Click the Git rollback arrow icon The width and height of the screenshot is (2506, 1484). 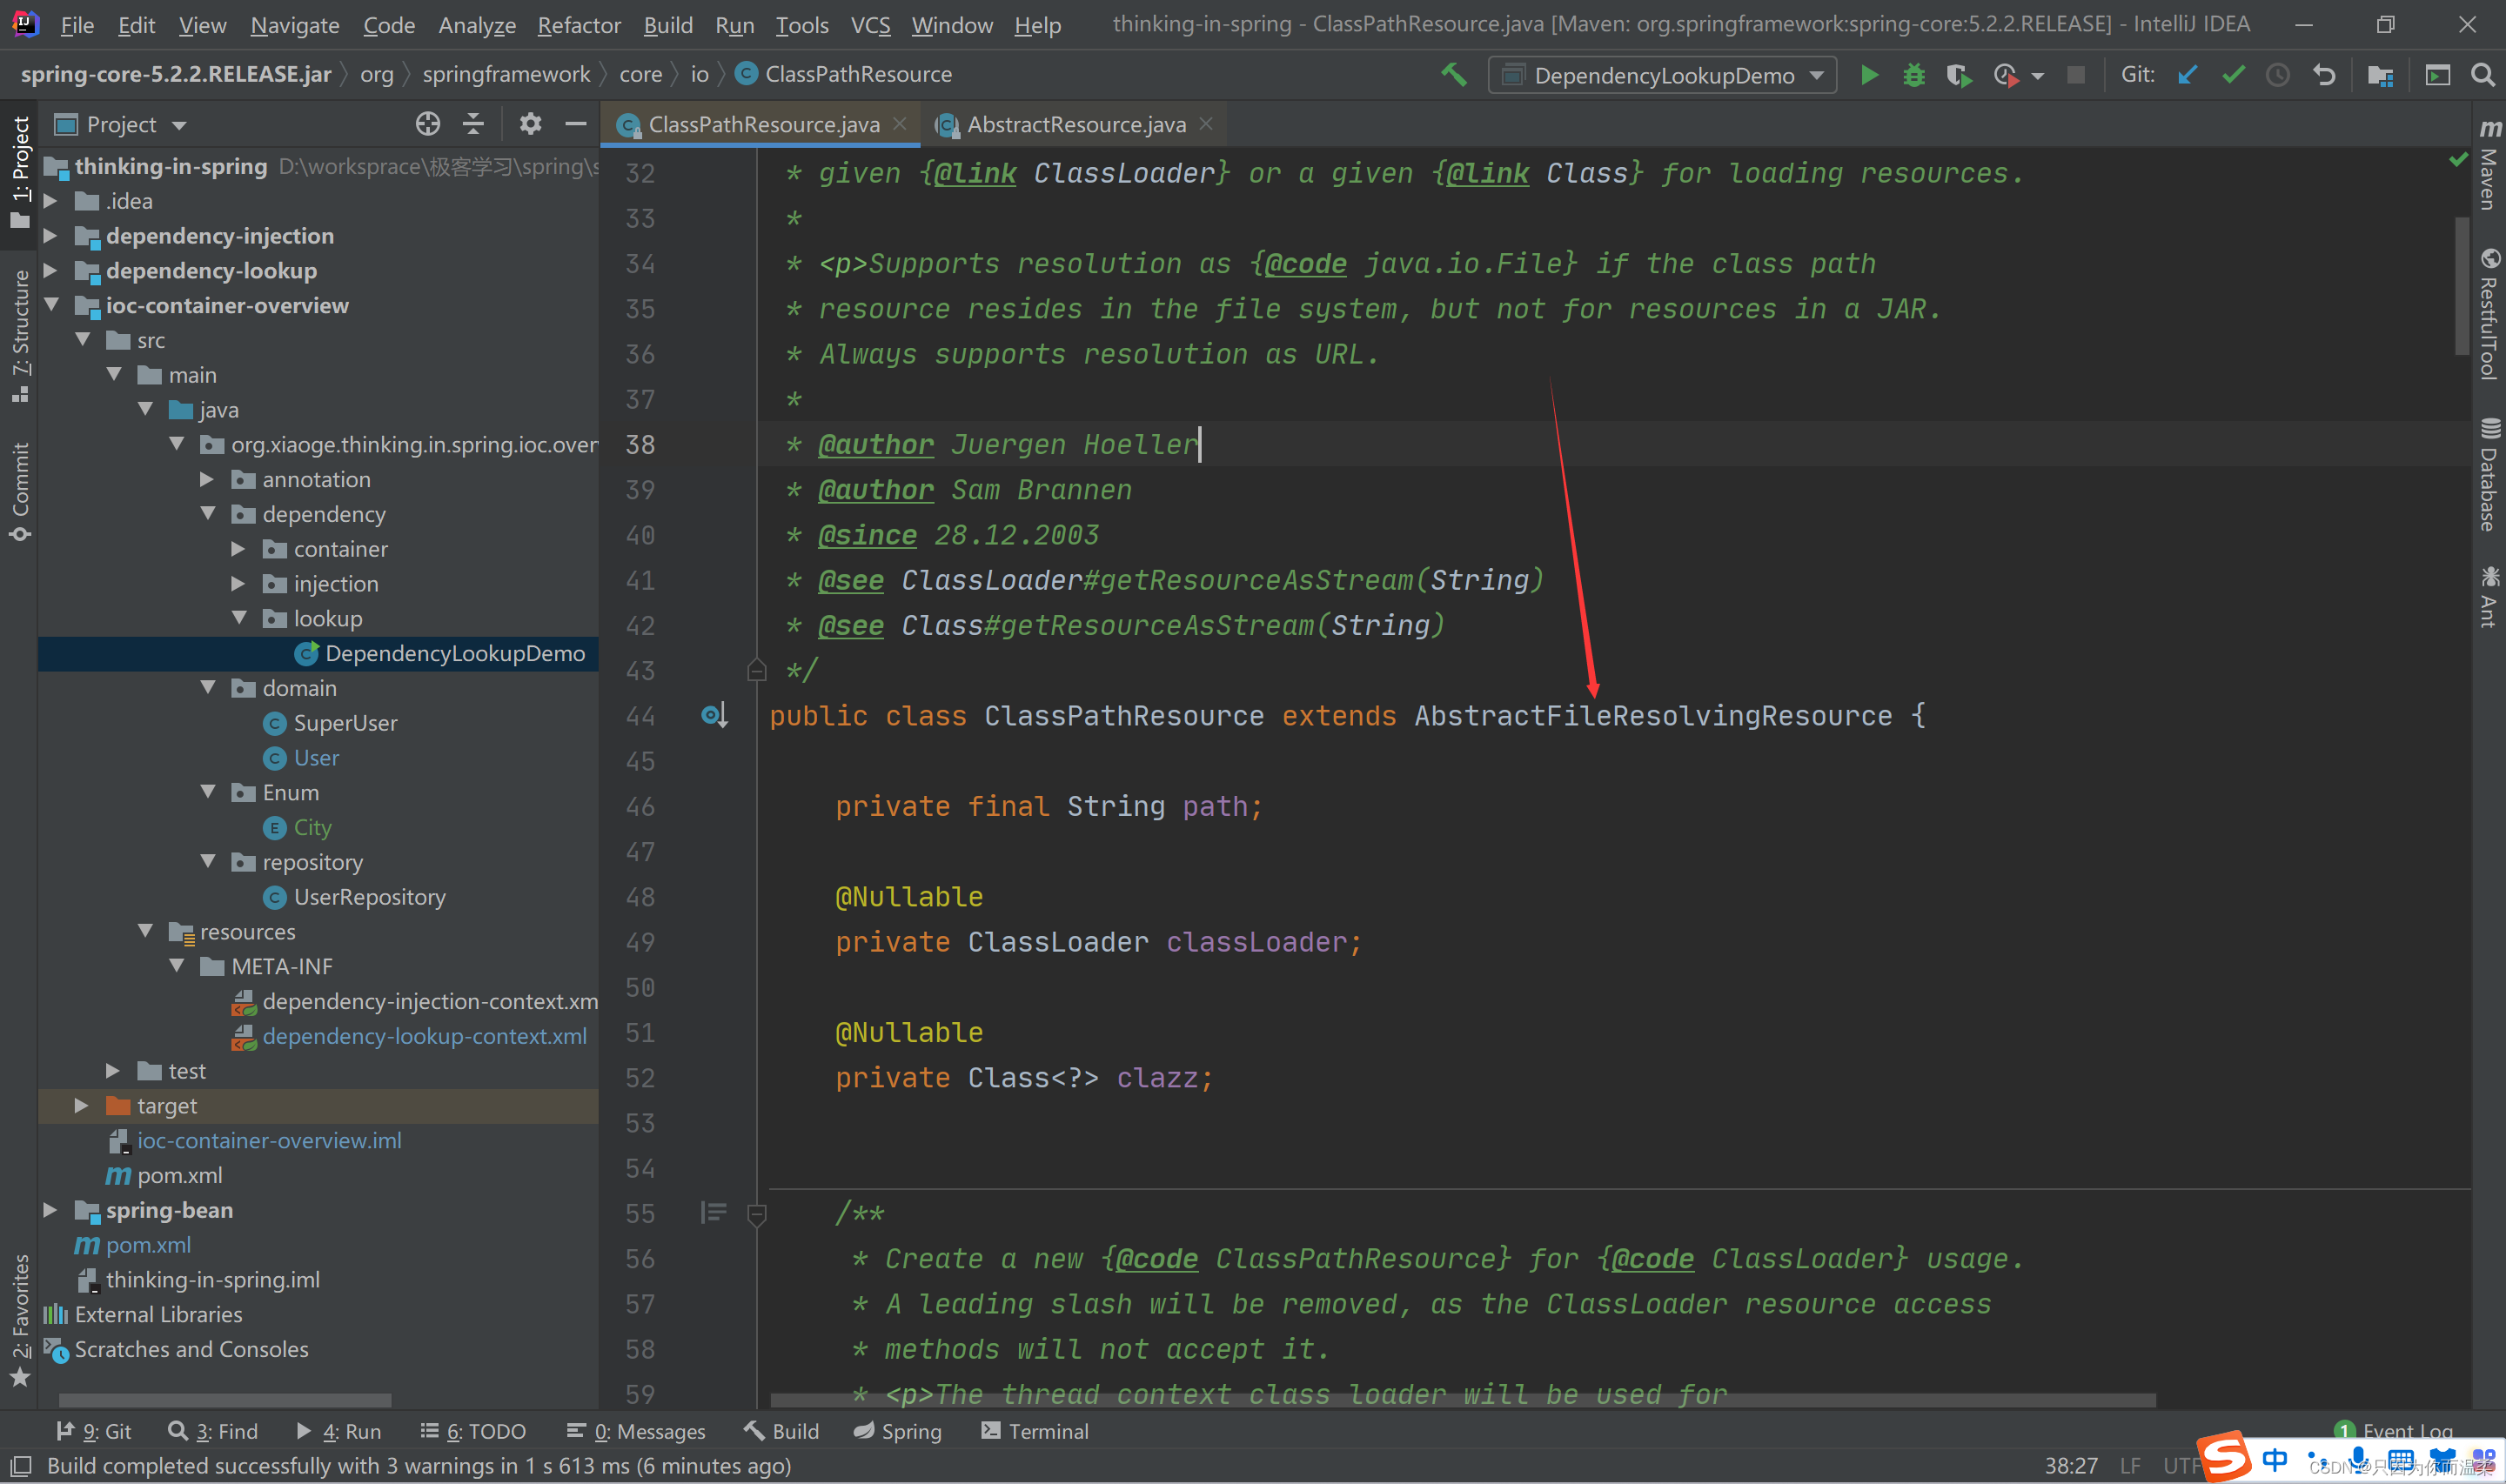pos(2324,75)
